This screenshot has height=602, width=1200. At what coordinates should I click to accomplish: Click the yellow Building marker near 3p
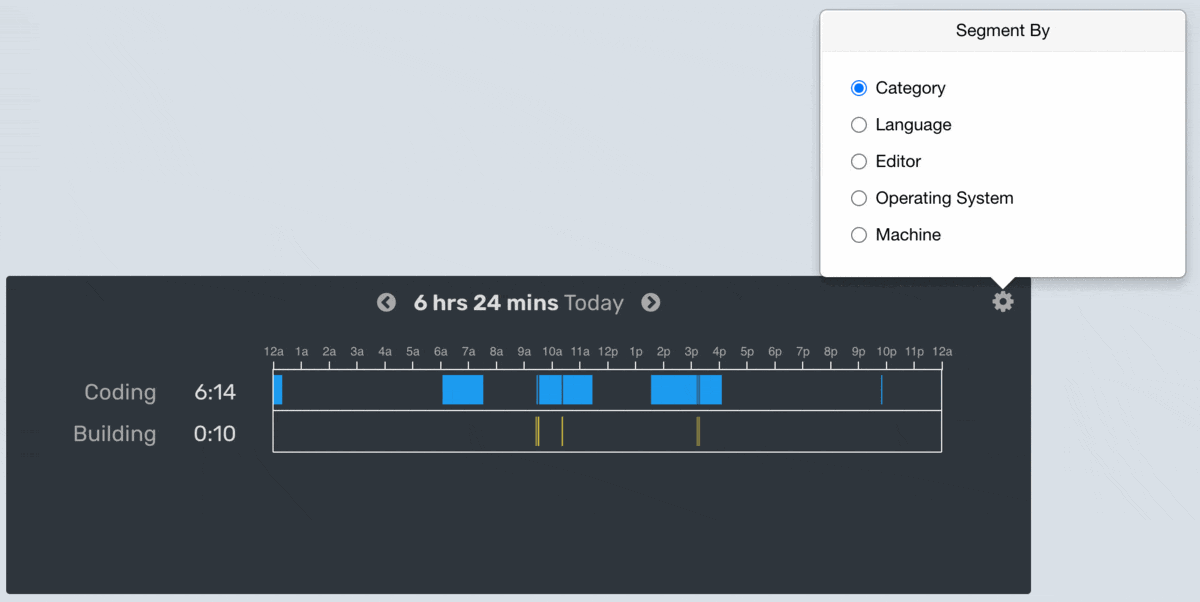(x=698, y=431)
